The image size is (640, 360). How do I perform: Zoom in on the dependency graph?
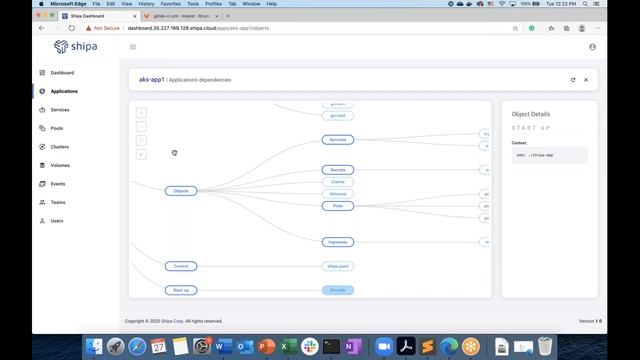click(141, 113)
